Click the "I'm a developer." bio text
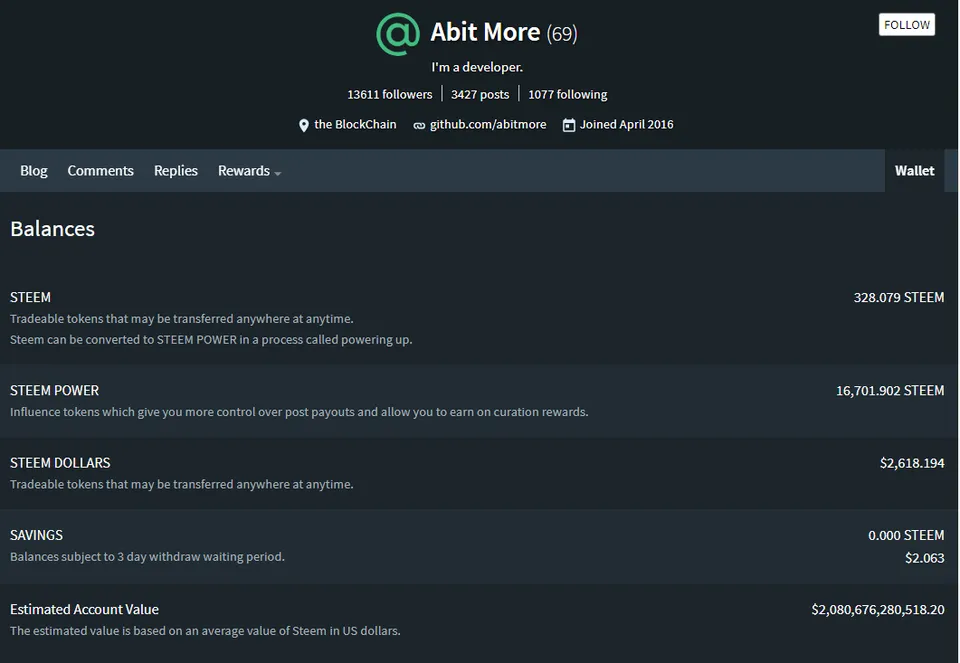The width and height of the screenshot is (960, 663). 477,67
